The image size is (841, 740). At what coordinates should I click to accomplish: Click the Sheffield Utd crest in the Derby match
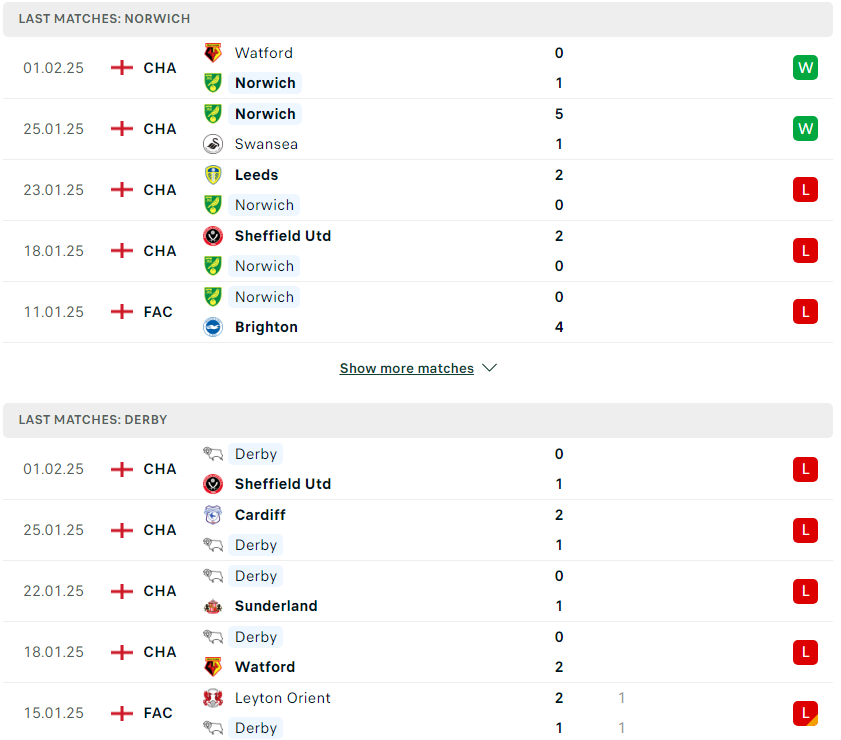(x=213, y=484)
